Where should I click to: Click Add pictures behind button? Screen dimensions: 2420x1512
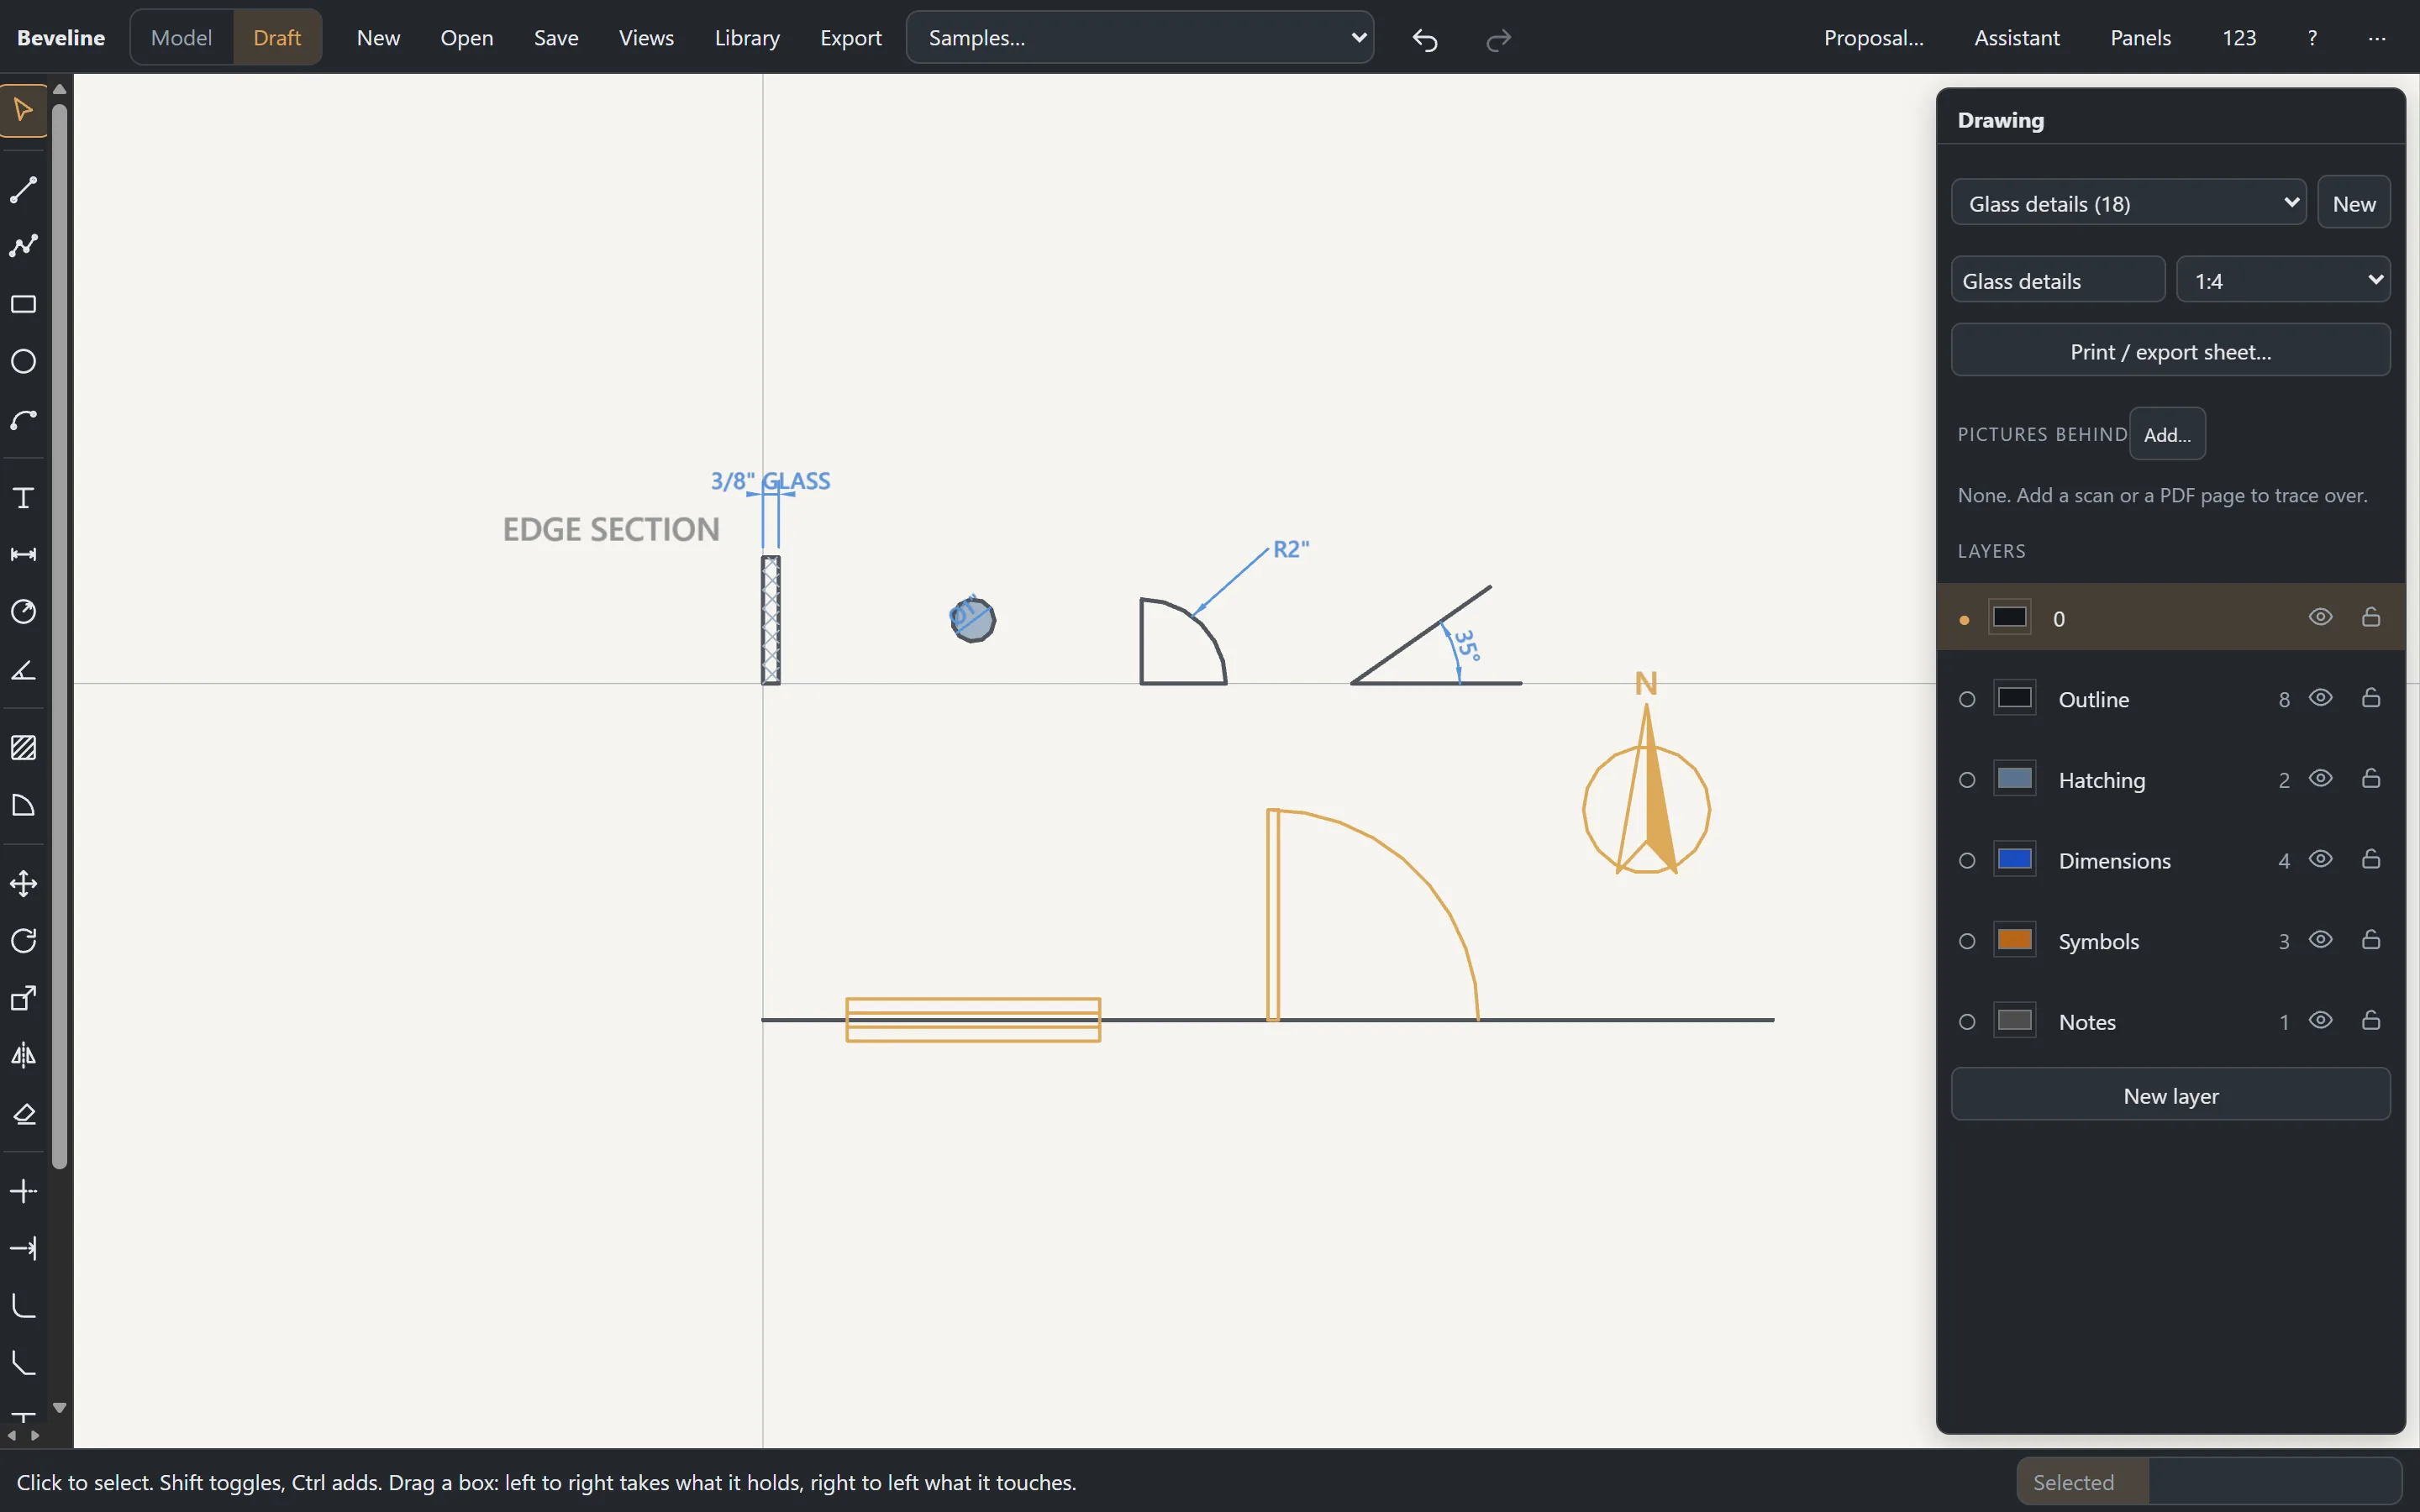2167,434
